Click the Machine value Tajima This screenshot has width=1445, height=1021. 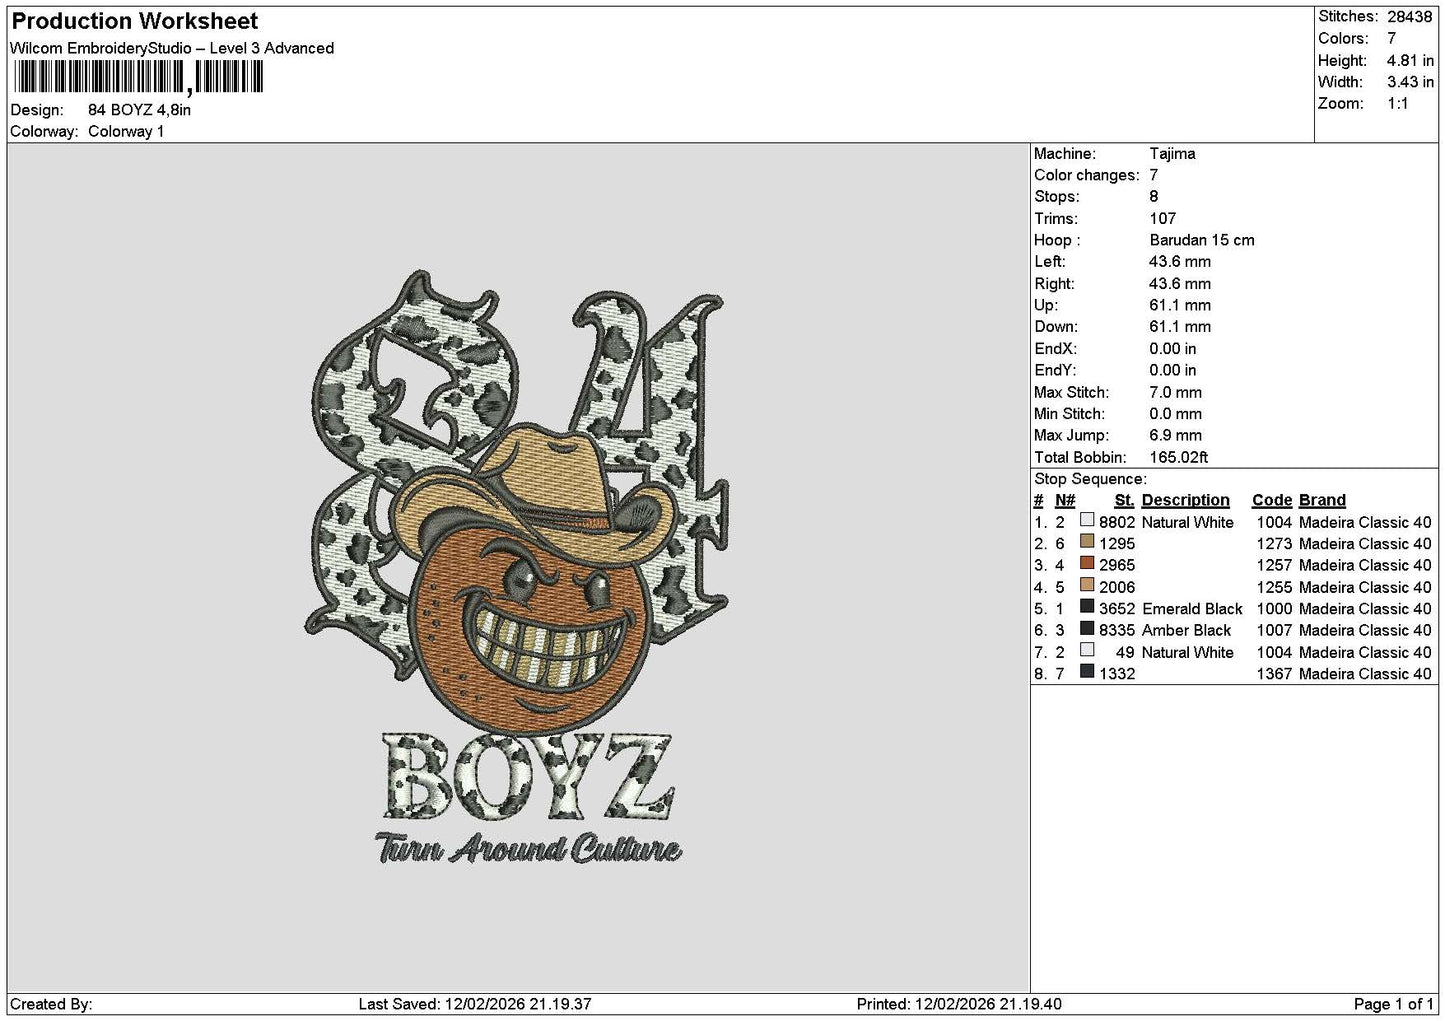click(1172, 154)
